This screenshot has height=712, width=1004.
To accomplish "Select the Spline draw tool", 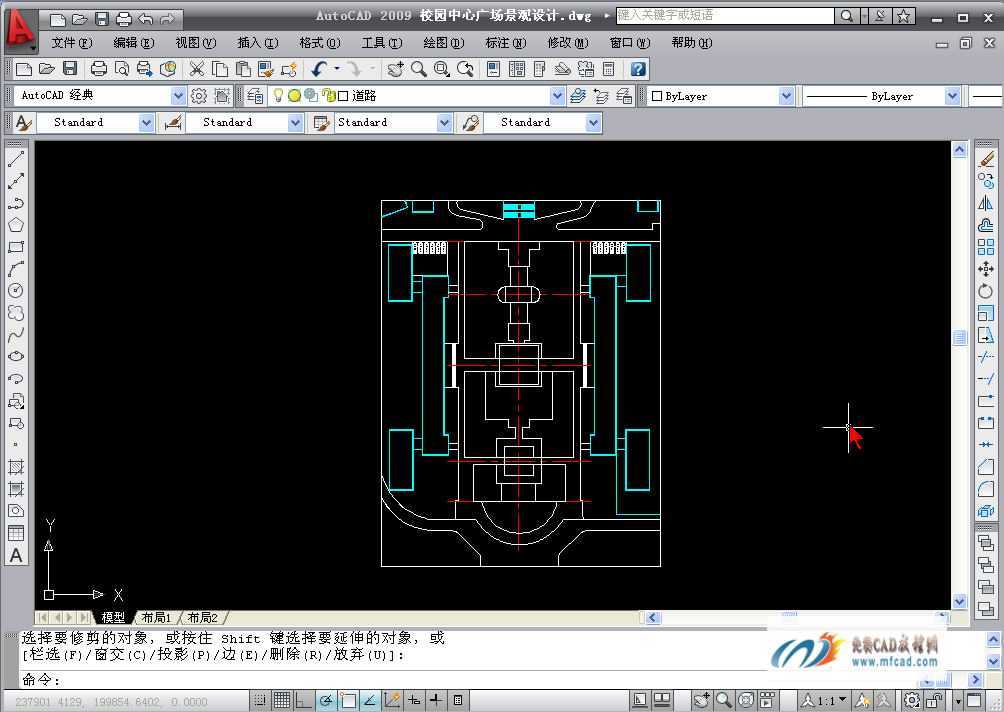I will pyautogui.click(x=16, y=334).
